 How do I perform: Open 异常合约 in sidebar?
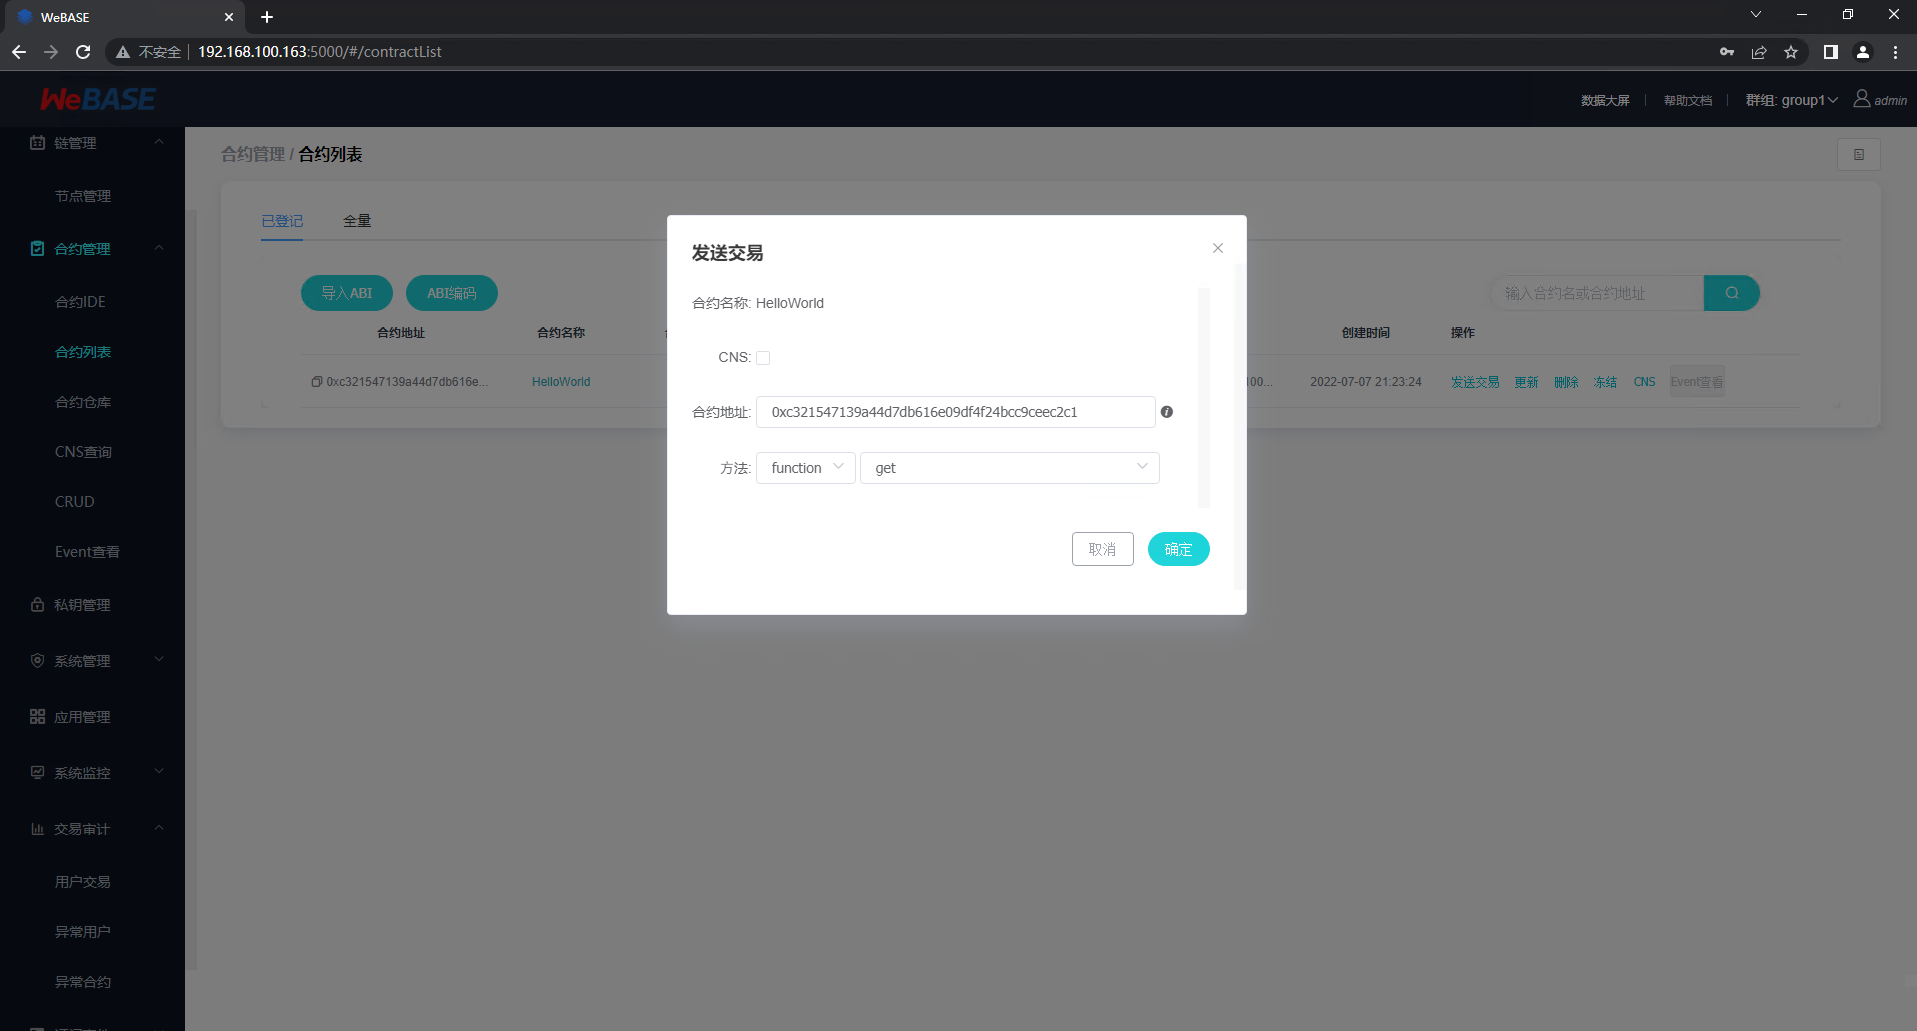(x=83, y=982)
